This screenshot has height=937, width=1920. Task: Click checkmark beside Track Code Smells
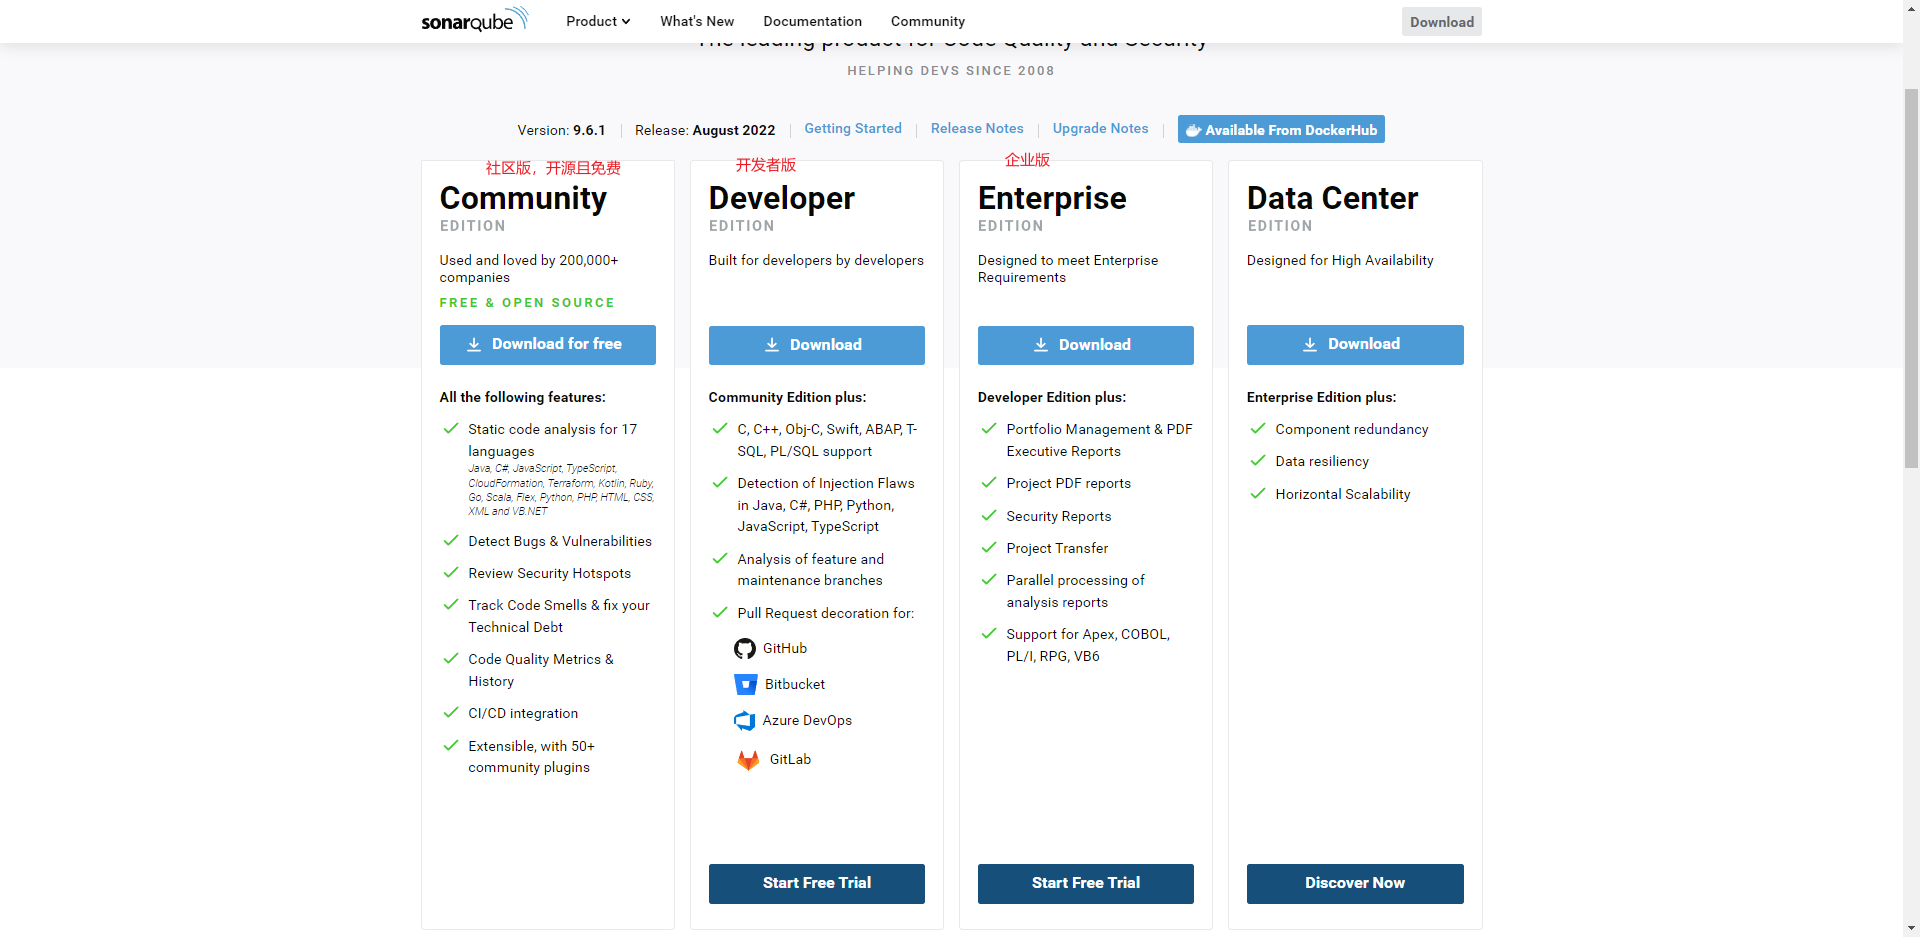[451, 604]
